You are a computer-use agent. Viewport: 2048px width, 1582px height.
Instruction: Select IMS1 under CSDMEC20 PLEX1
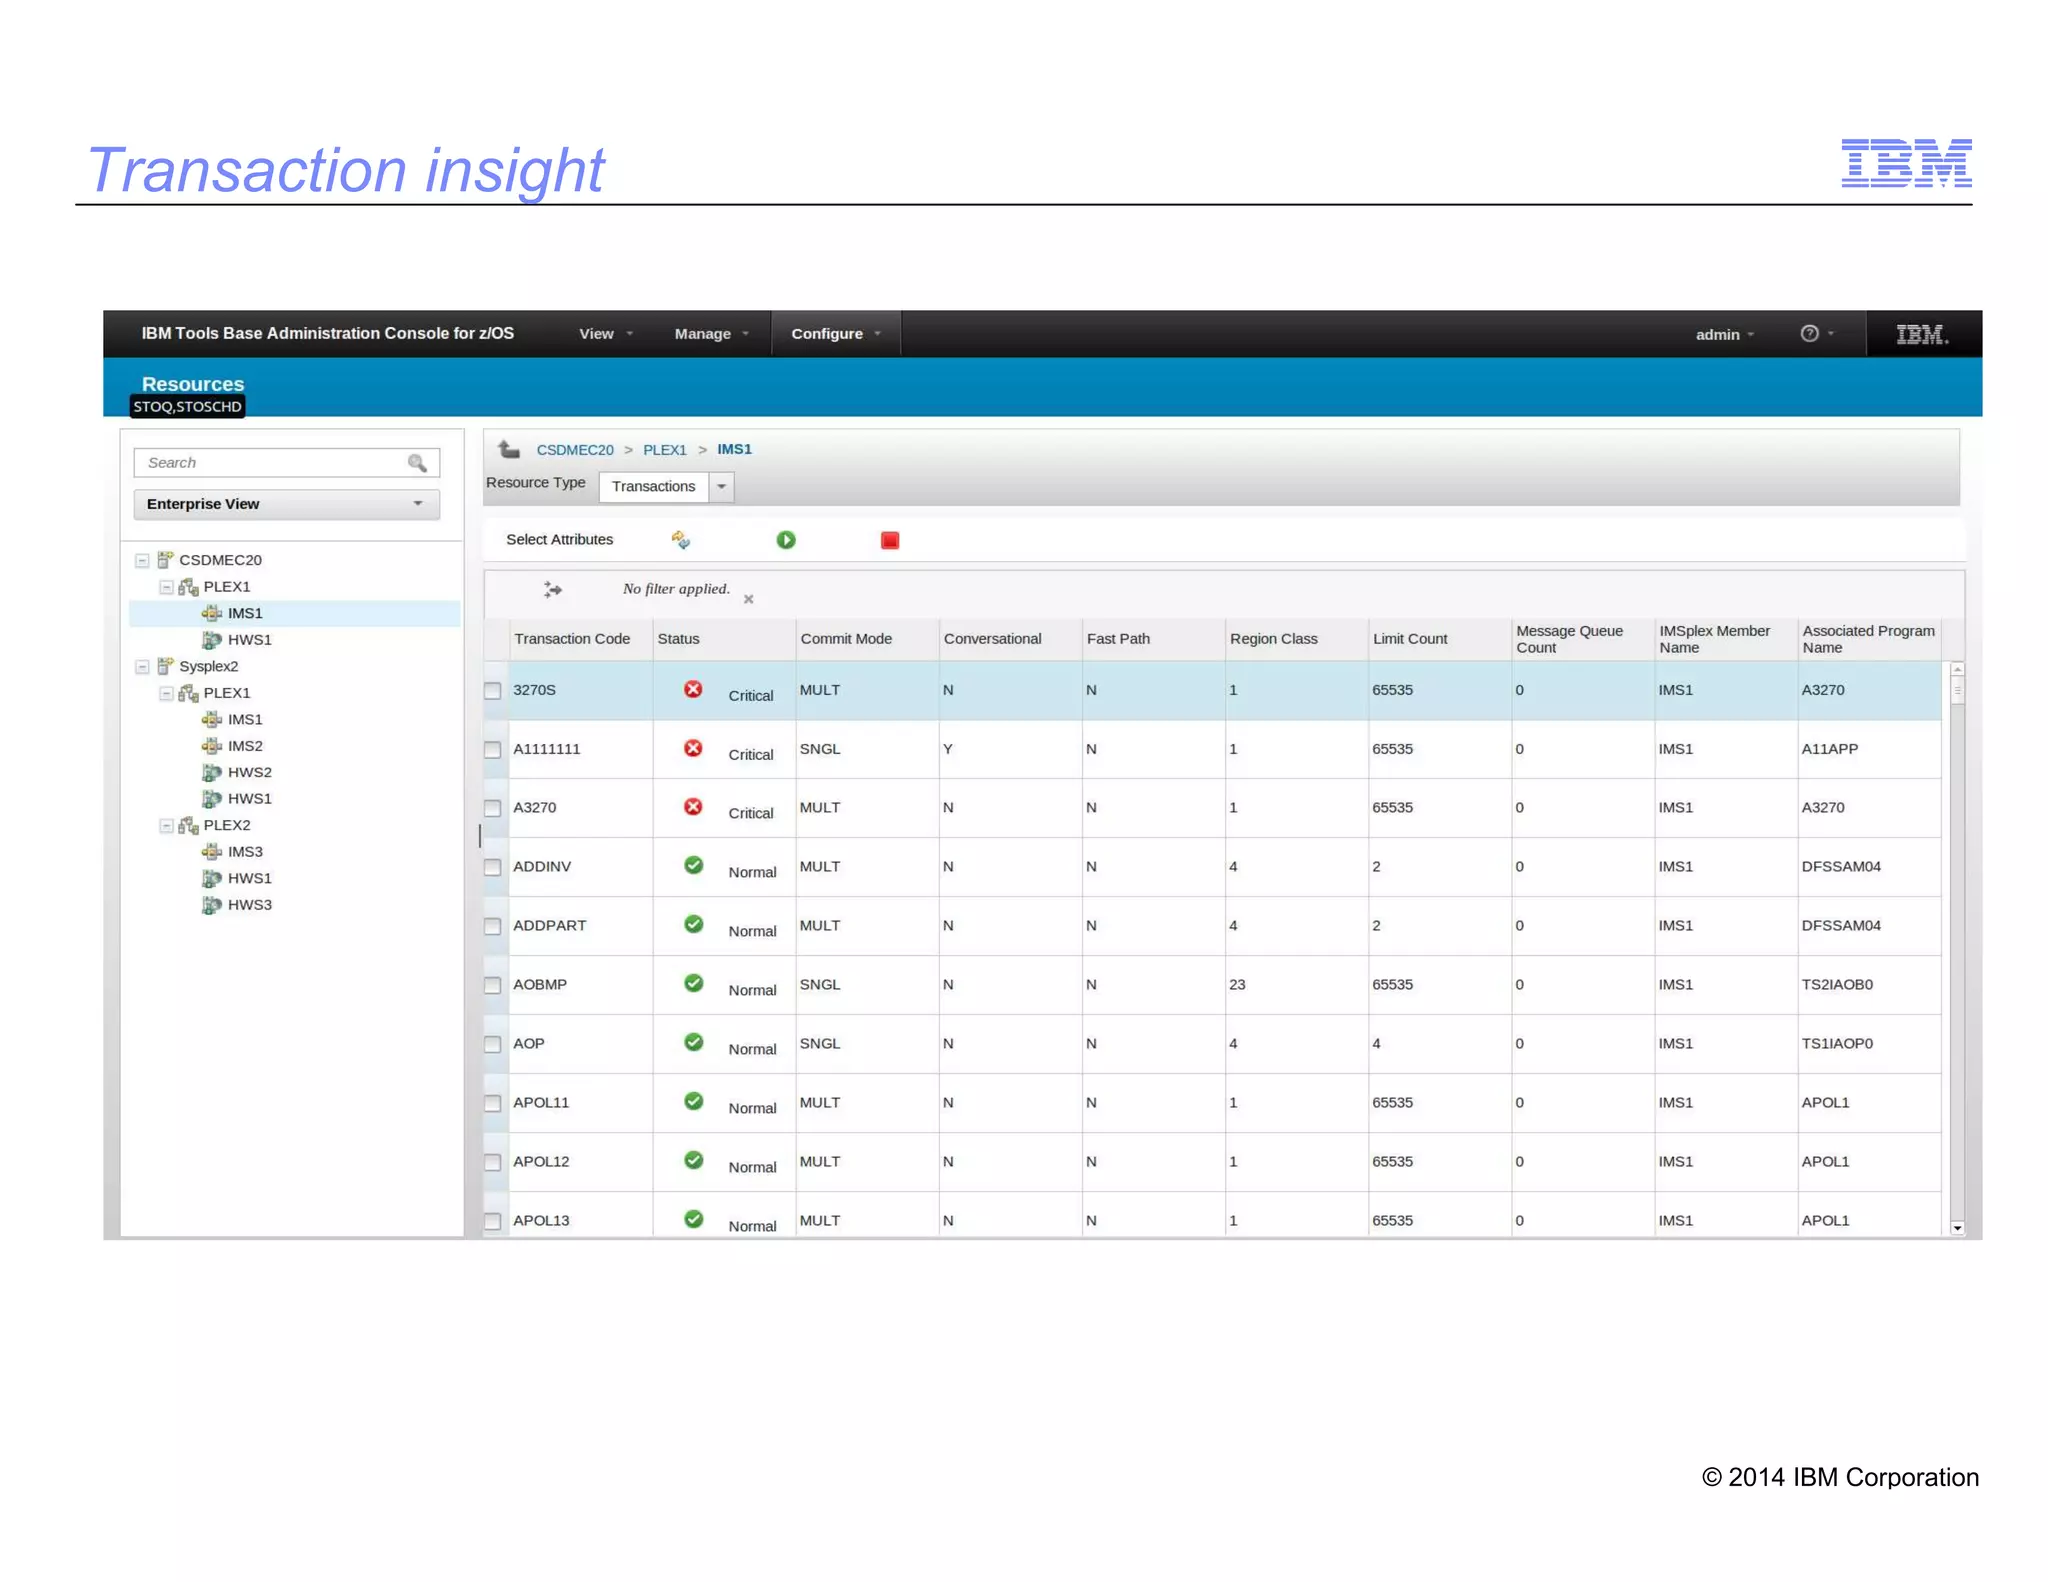point(245,613)
